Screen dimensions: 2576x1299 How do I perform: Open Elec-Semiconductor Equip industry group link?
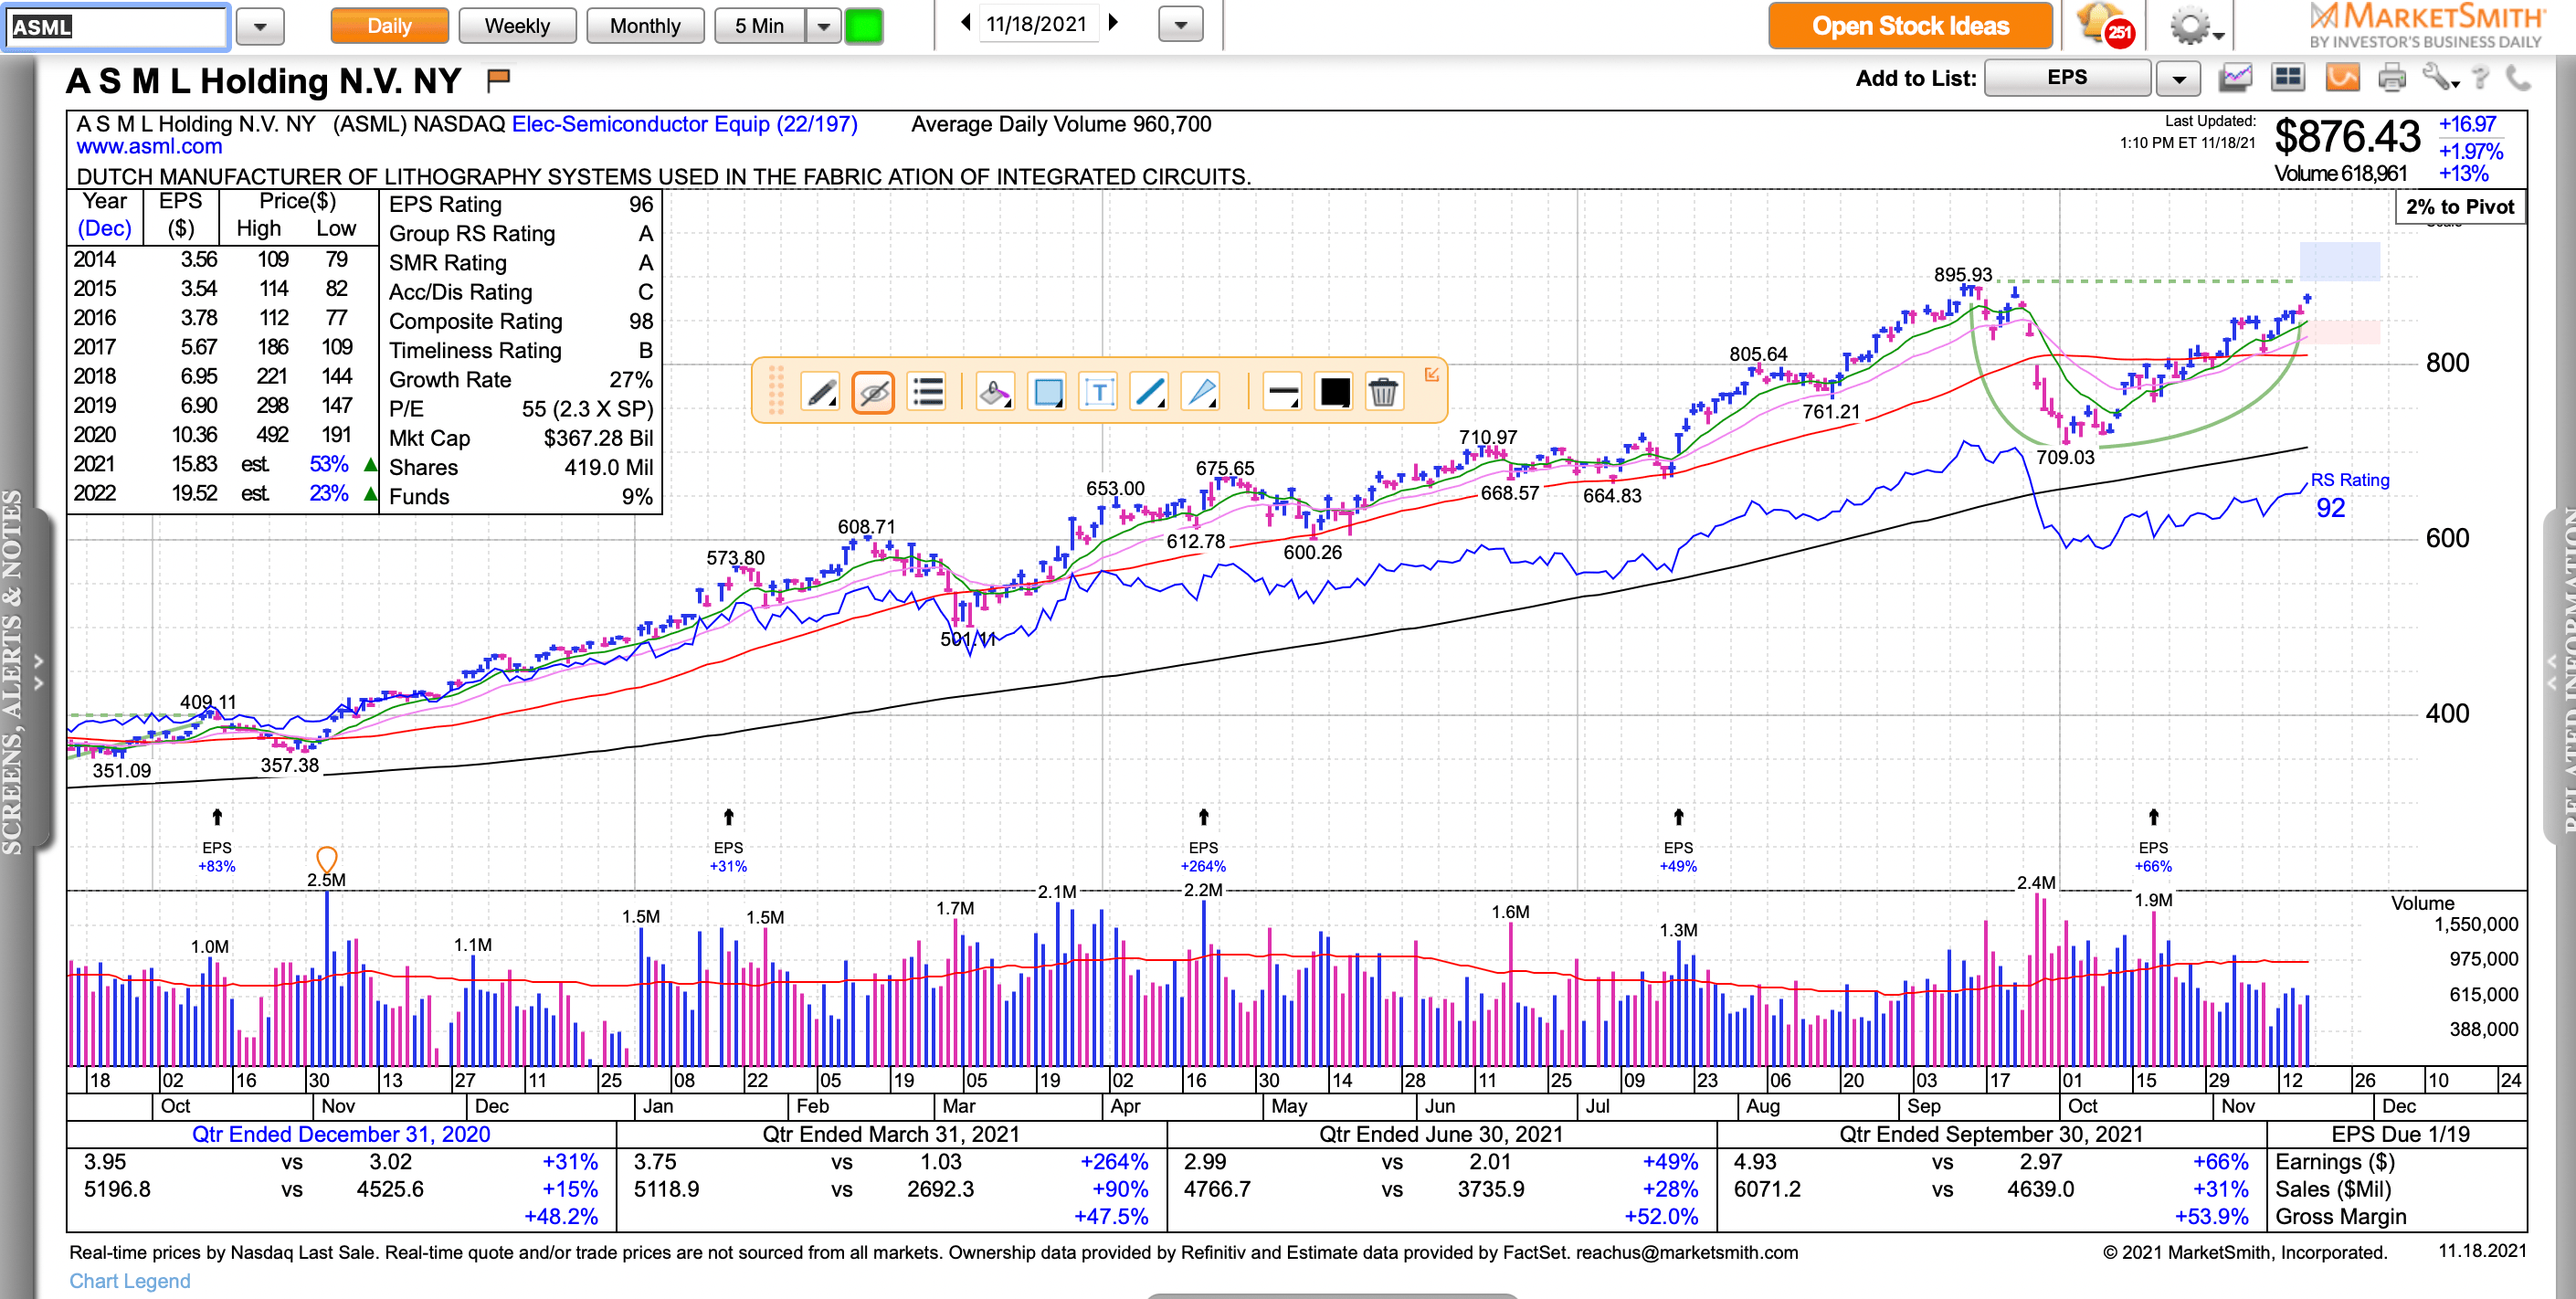tap(685, 124)
